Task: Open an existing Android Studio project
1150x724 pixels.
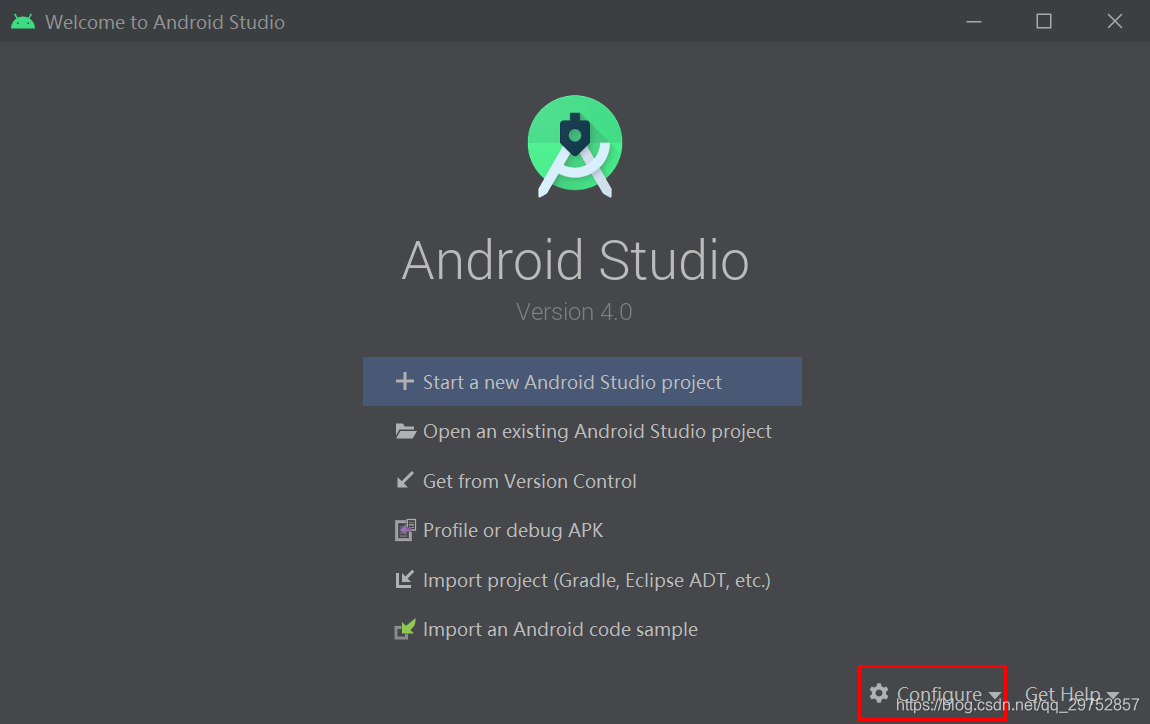Action: [x=597, y=431]
